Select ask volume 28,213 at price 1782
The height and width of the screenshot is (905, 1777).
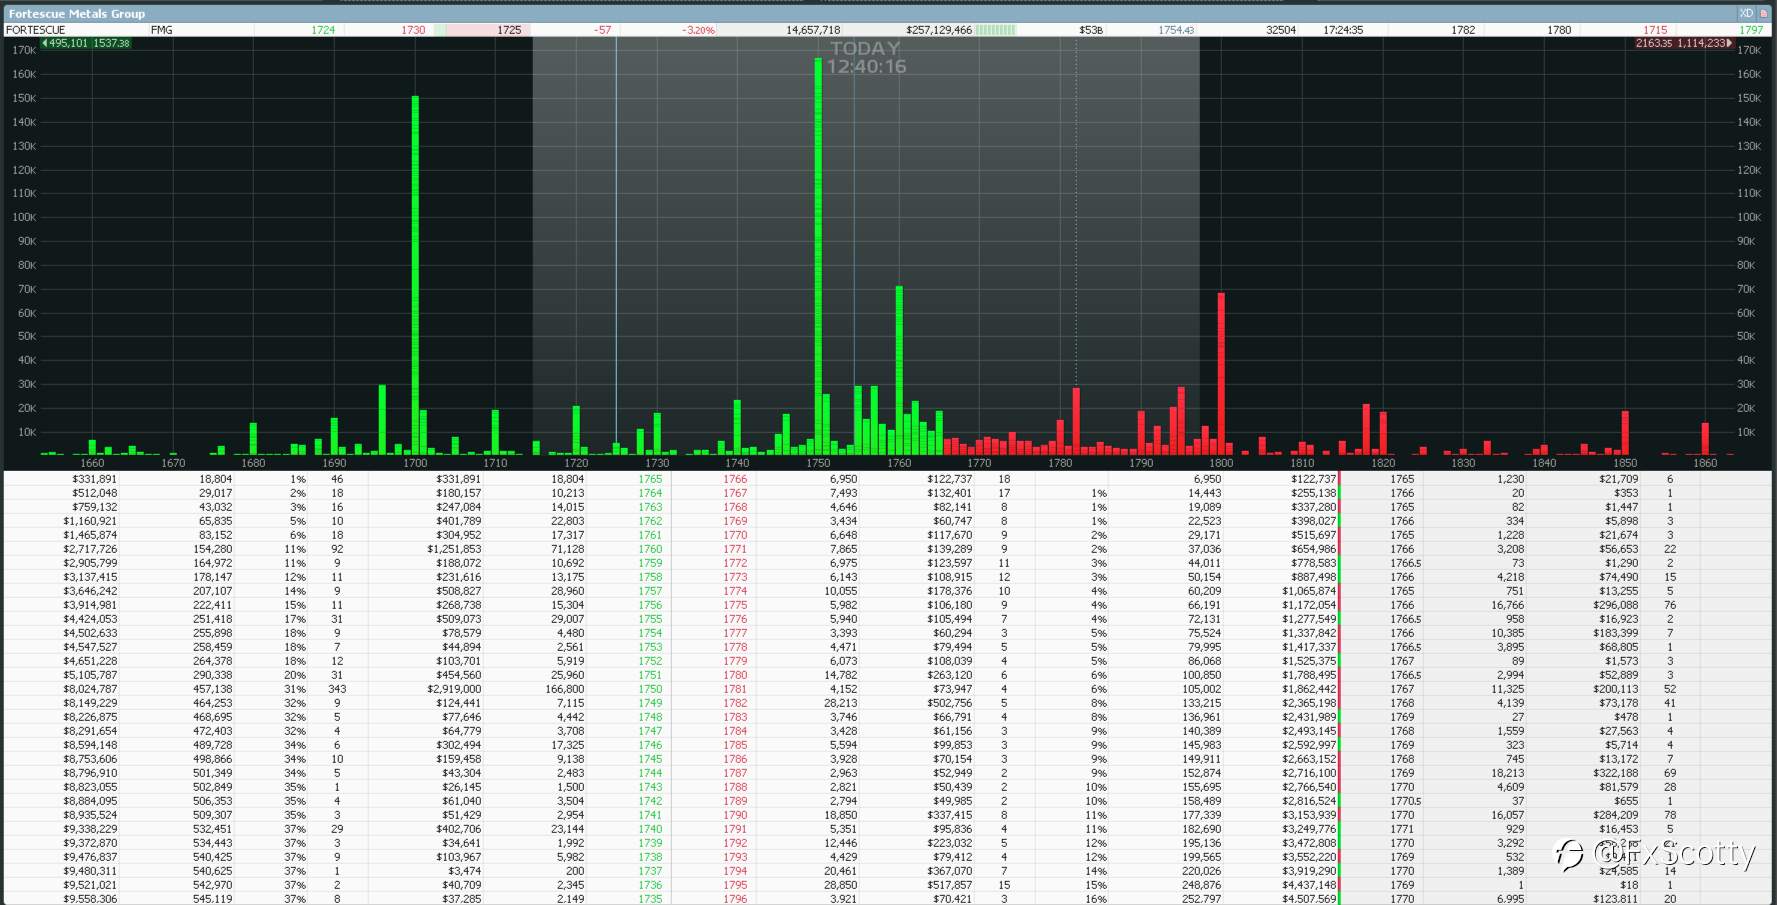[840, 703]
